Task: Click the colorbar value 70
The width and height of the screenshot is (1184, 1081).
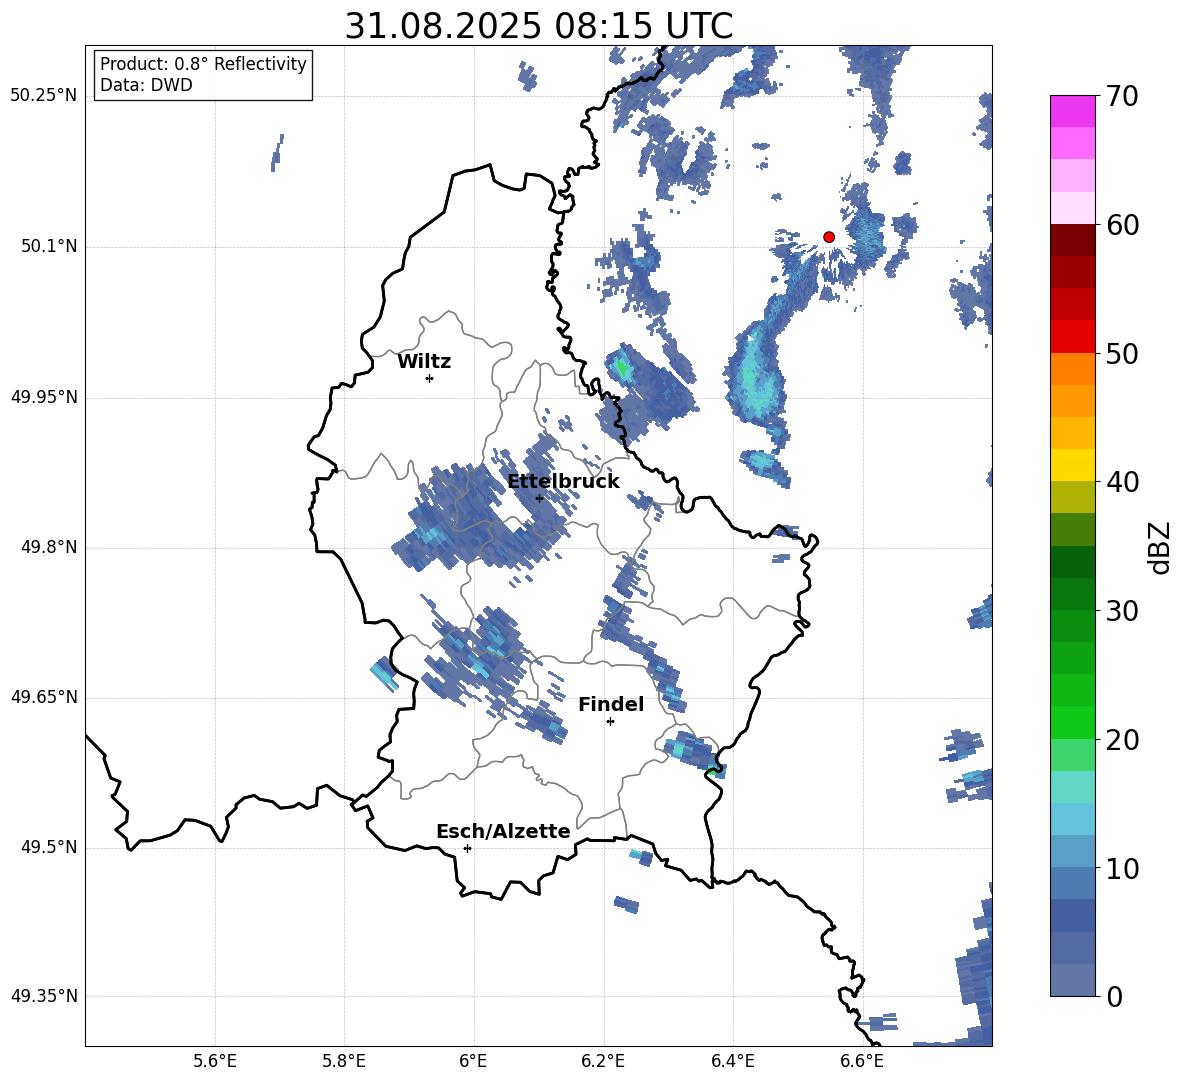Action: (1122, 97)
